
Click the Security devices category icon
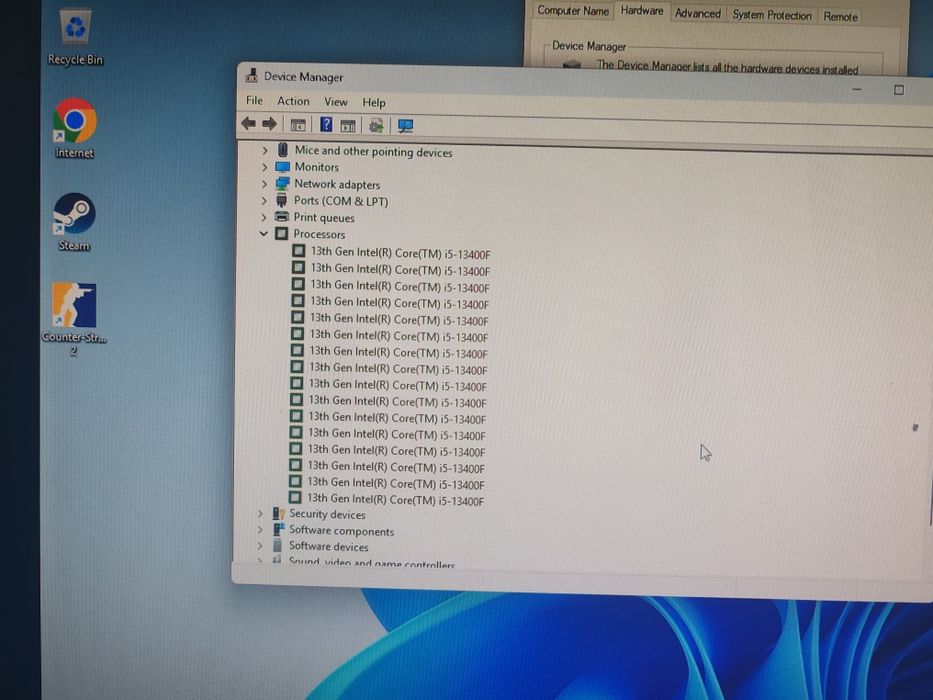(278, 513)
